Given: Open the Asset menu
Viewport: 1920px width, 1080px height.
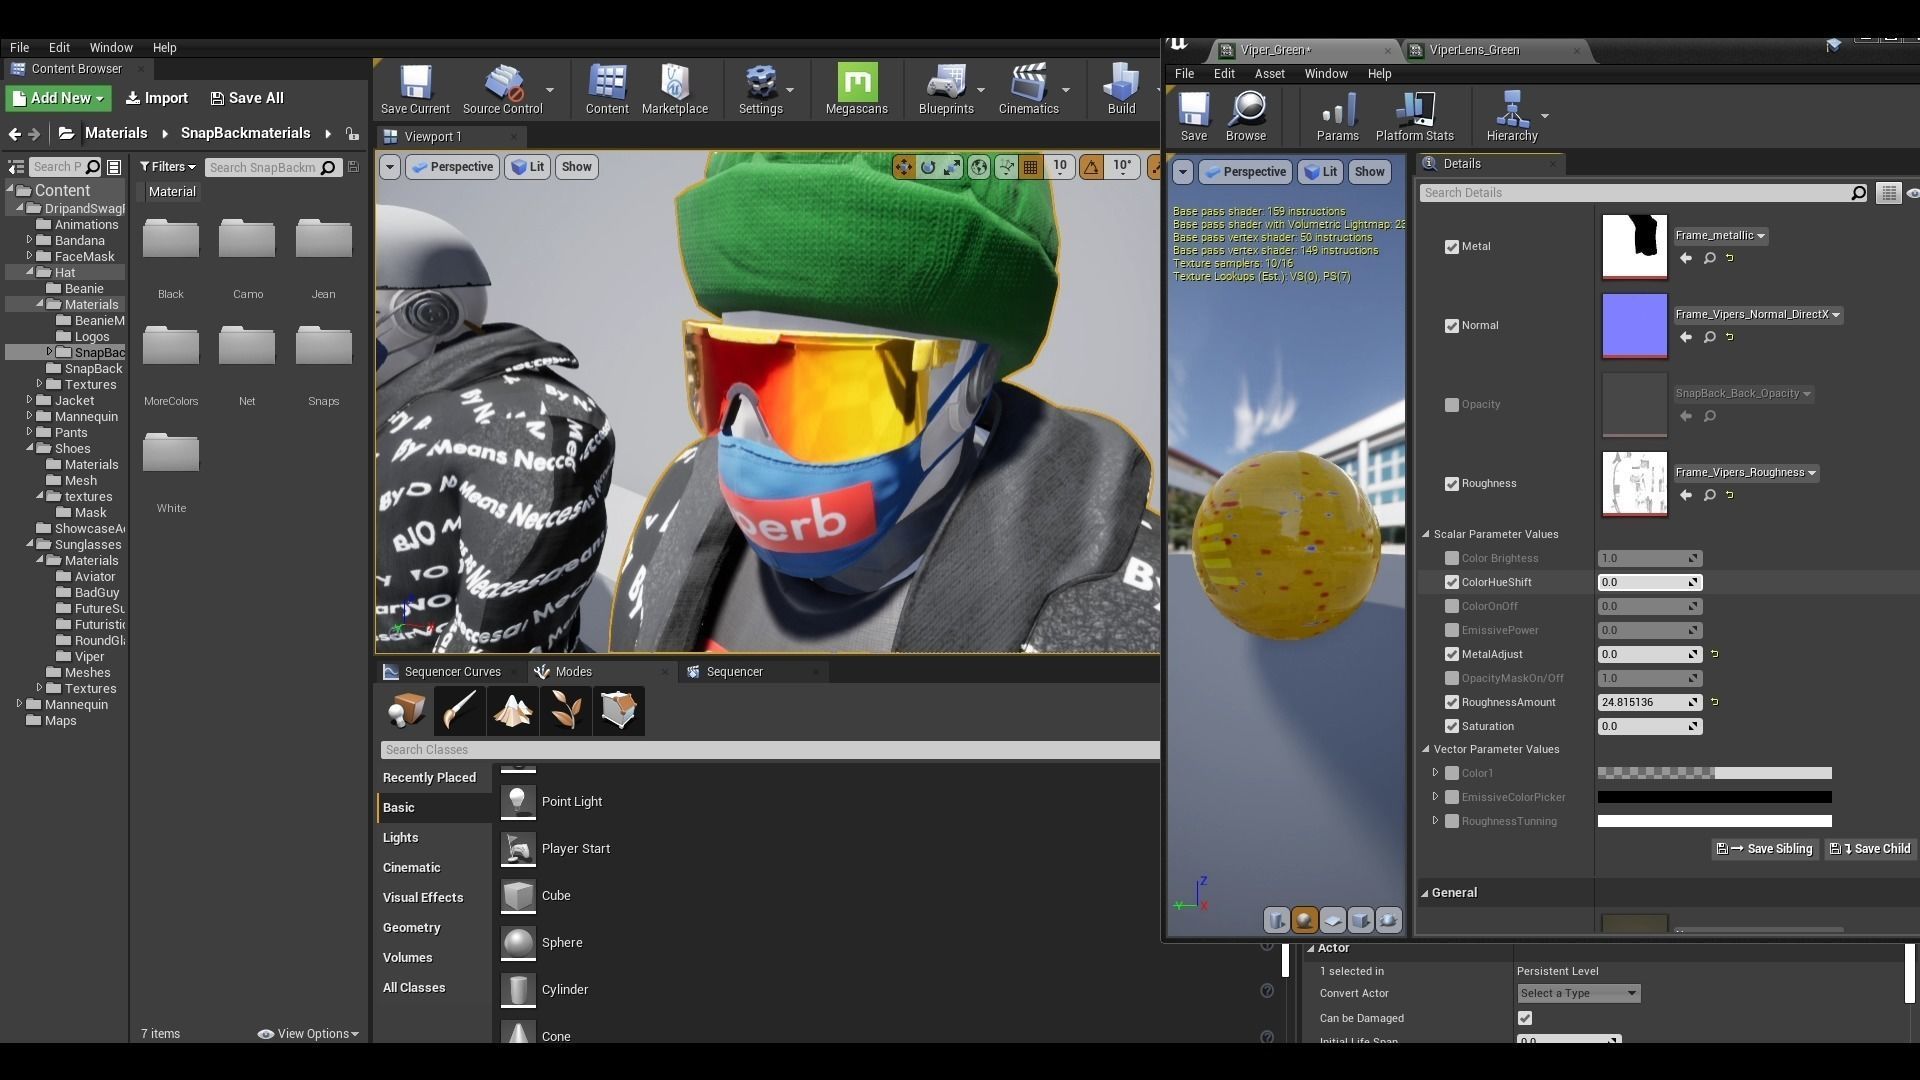Looking at the screenshot, I should [x=1269, y=73].
